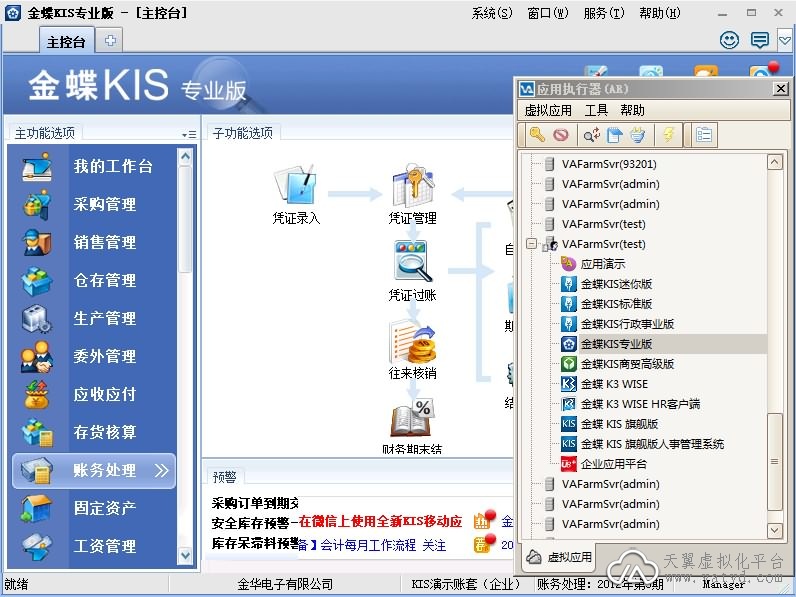Open the 系统(S) menu
The image size is (796, 597).
coord(491,13)
